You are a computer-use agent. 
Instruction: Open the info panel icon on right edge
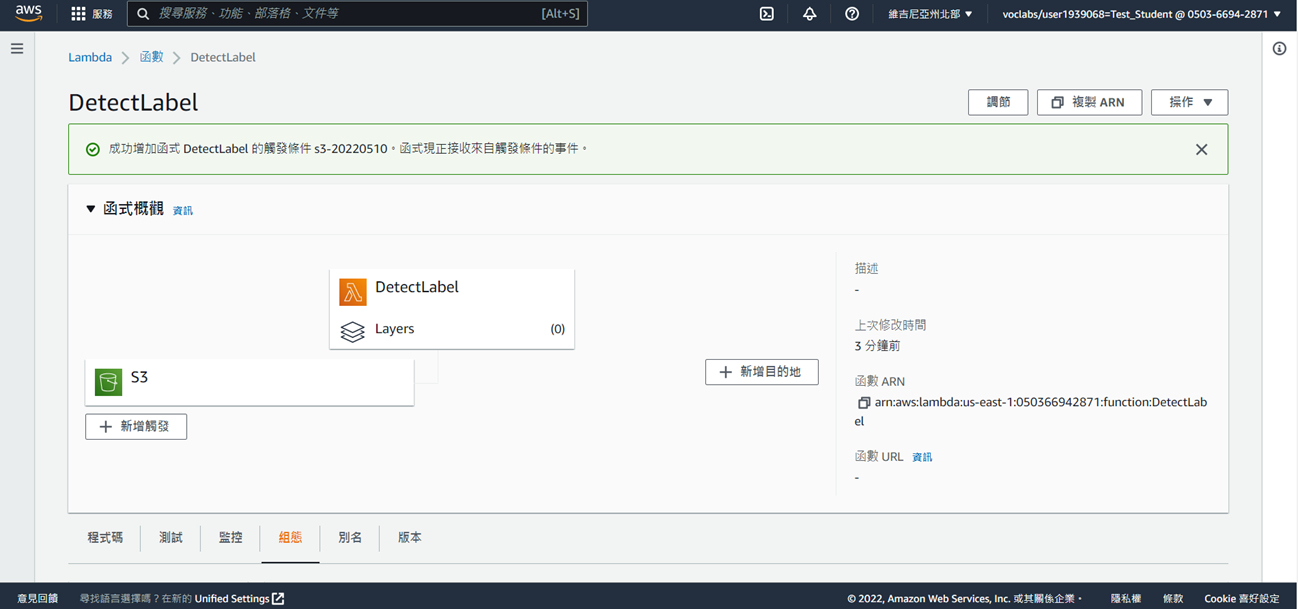tap(1279, 48)
